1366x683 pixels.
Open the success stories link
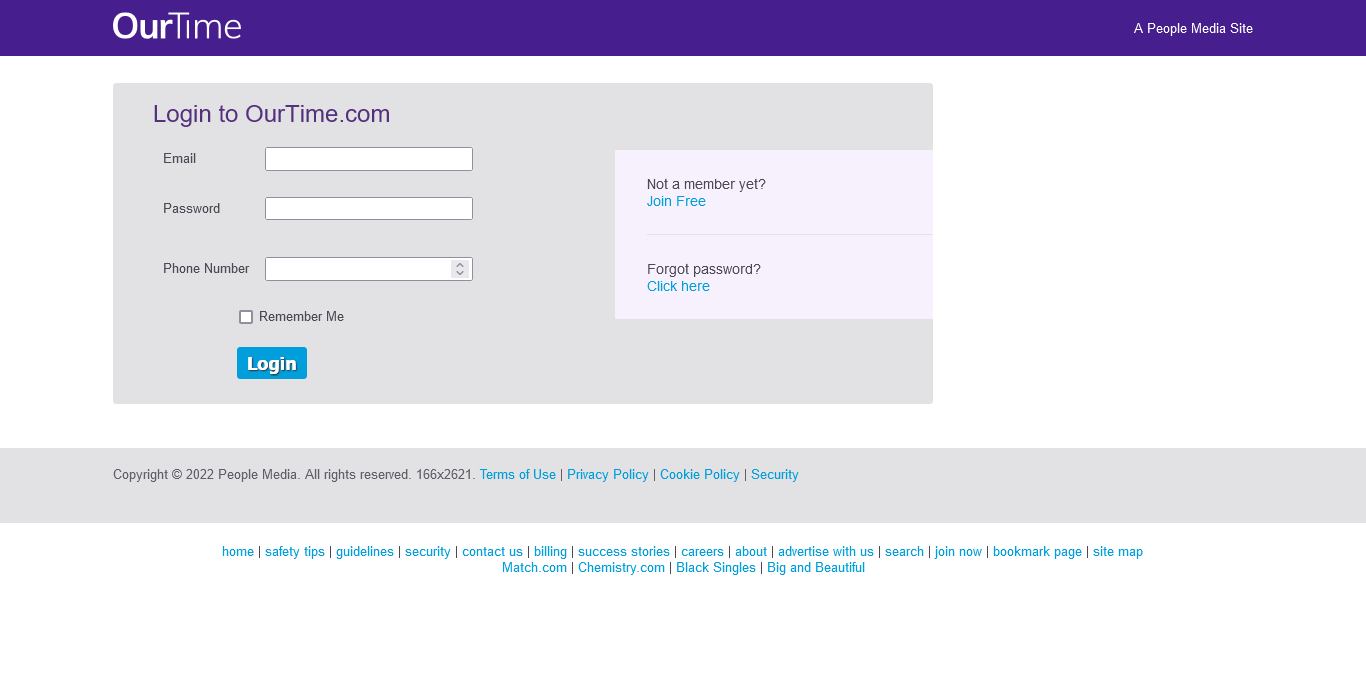pos(624,552)
